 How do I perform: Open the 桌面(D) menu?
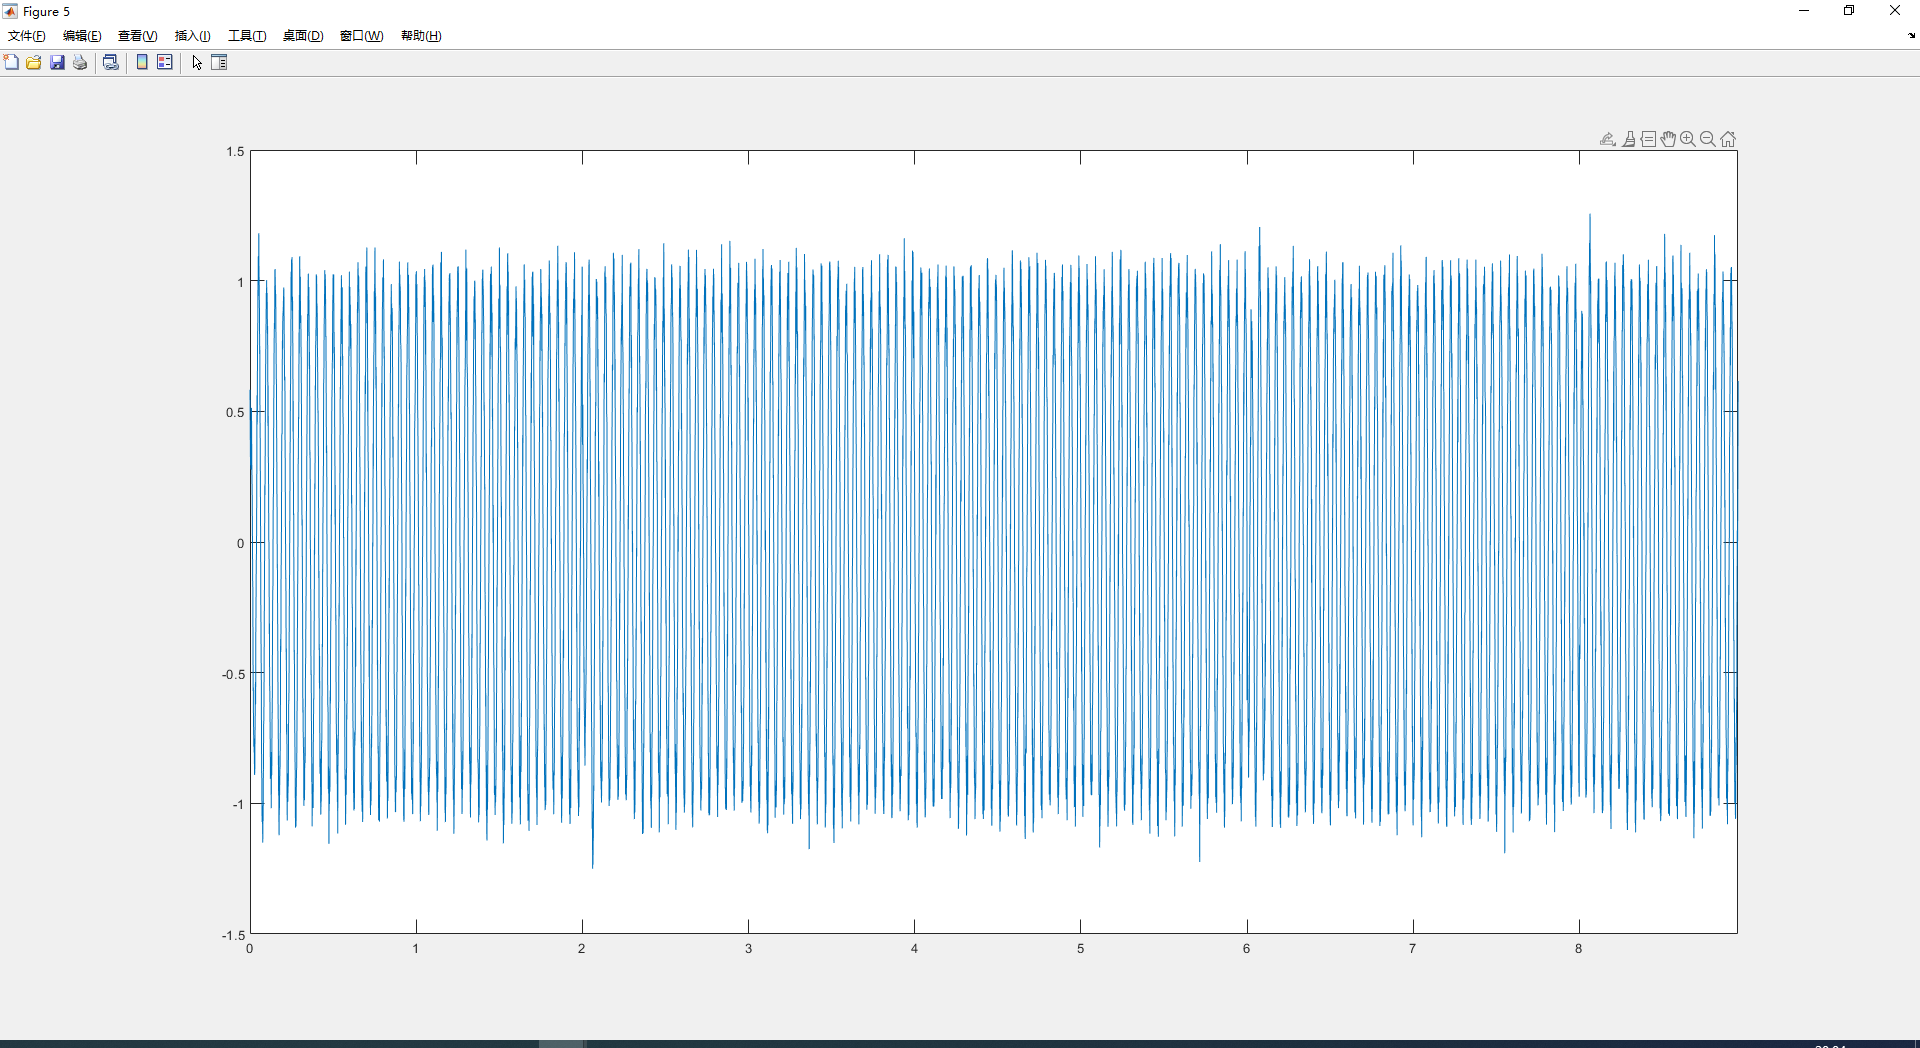(x=303, y=36)
